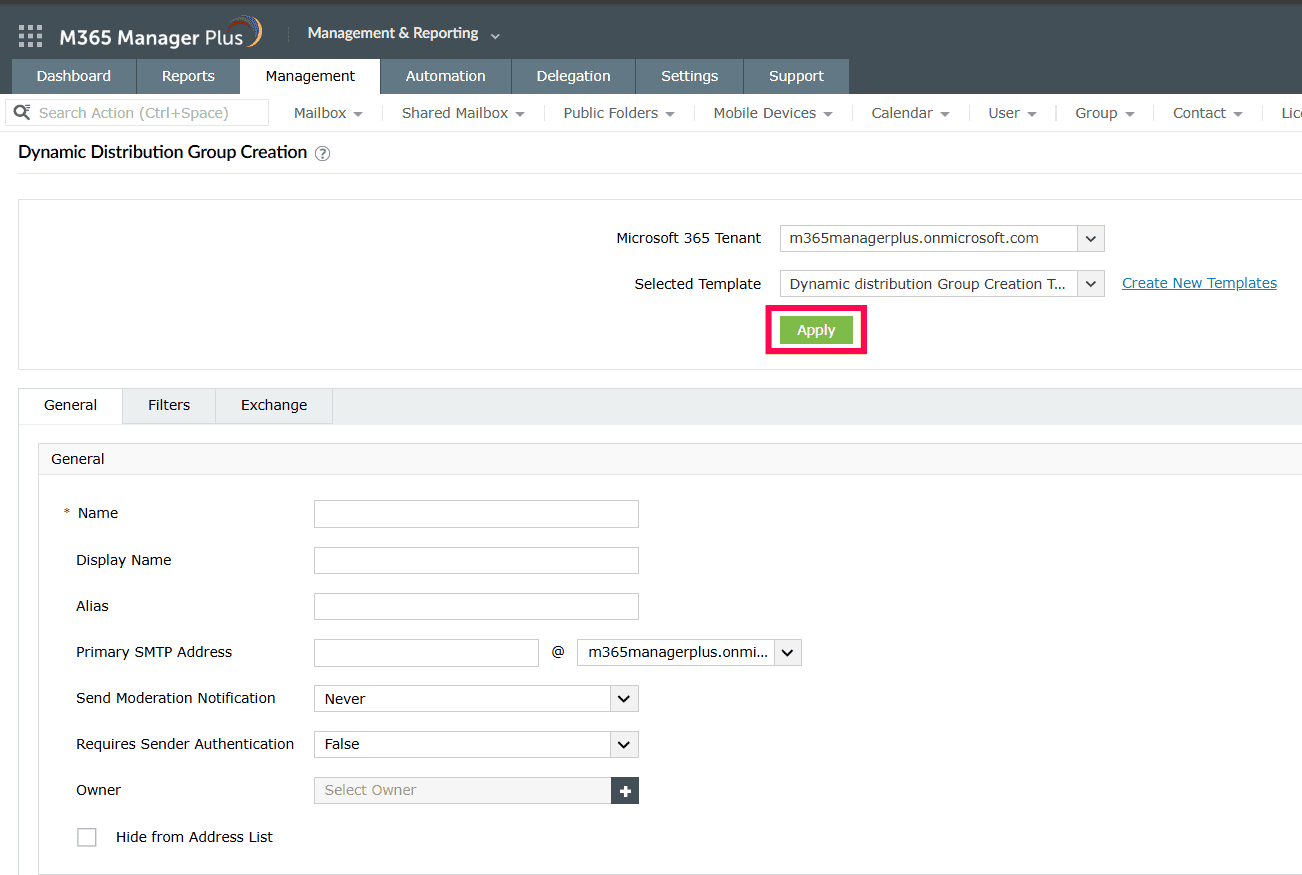The height and width of the screenshot is (875, 1302).
Task: Open Send Moderation Notification dropdown
Action: tap(476, 699)
